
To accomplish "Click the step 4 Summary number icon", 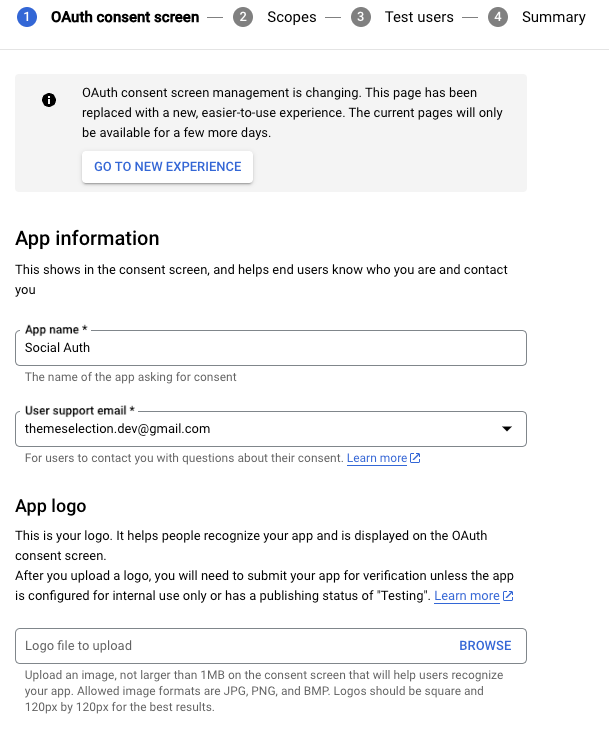I will coord(498,17).
